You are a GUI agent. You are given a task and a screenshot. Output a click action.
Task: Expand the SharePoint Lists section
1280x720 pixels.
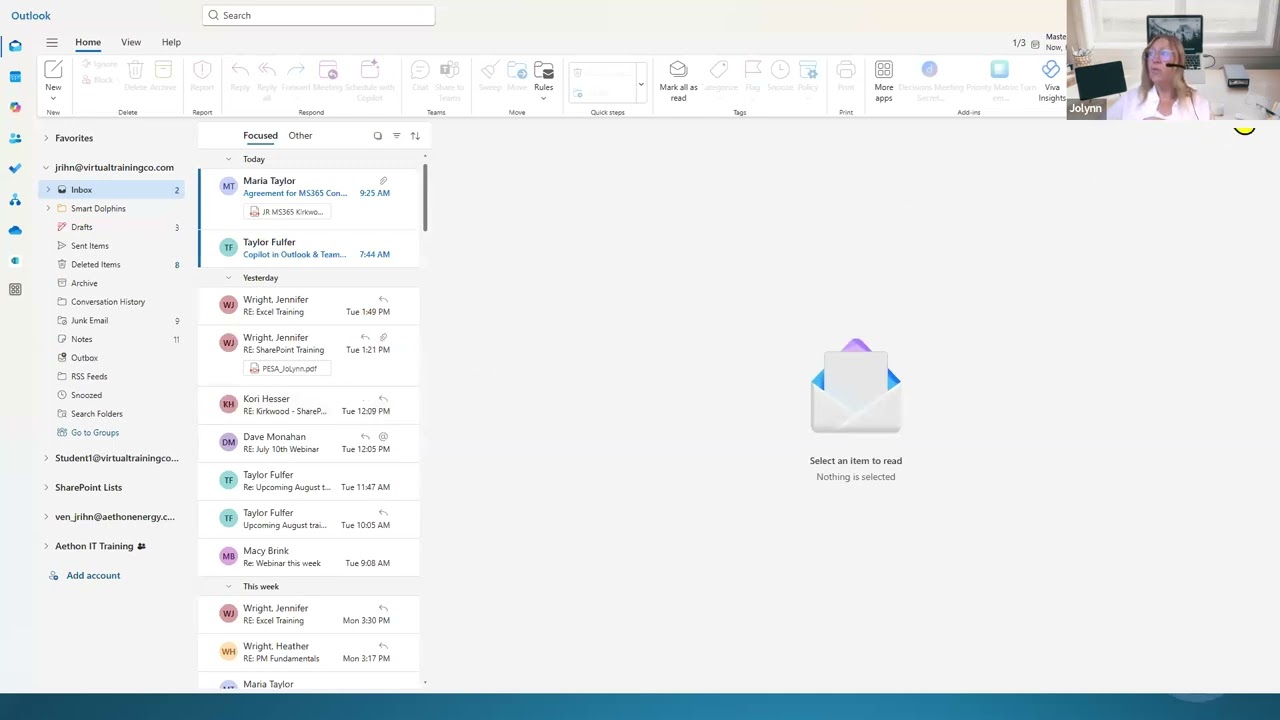45,487
